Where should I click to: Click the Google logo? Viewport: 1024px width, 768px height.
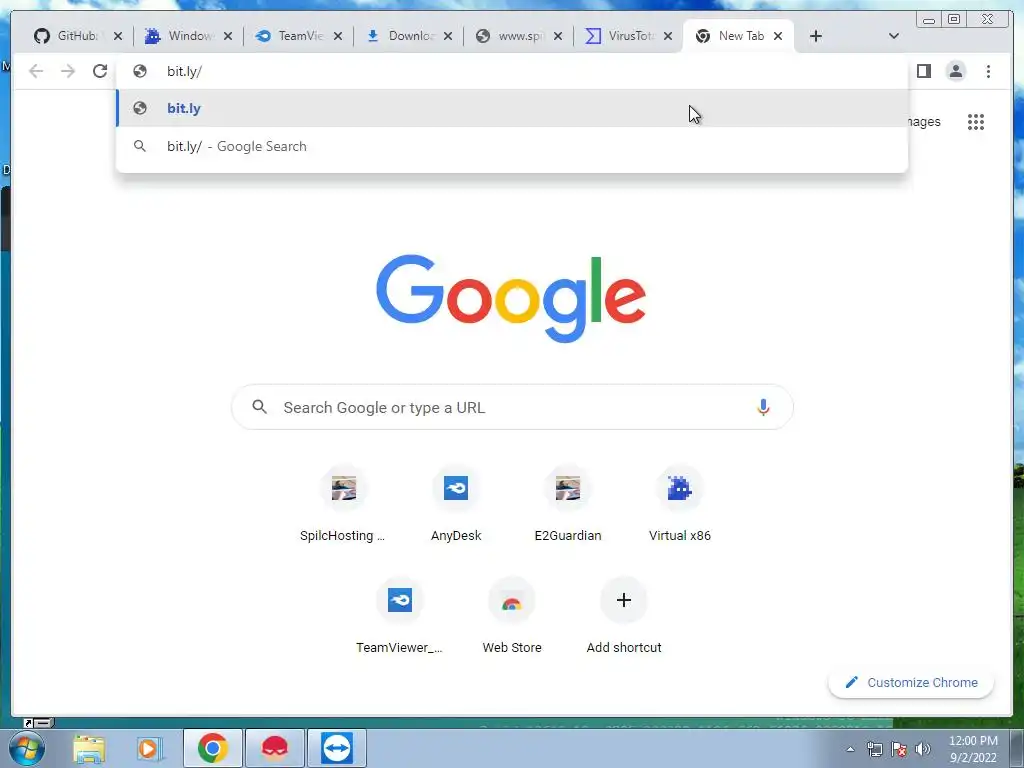pos(511,298)
